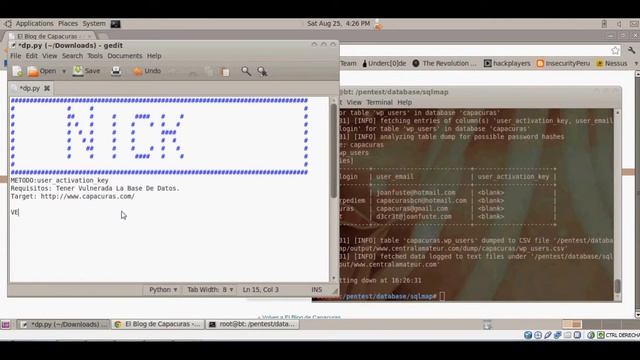
Task: Save the dp.py document
Action: click(x=87, y=71)
